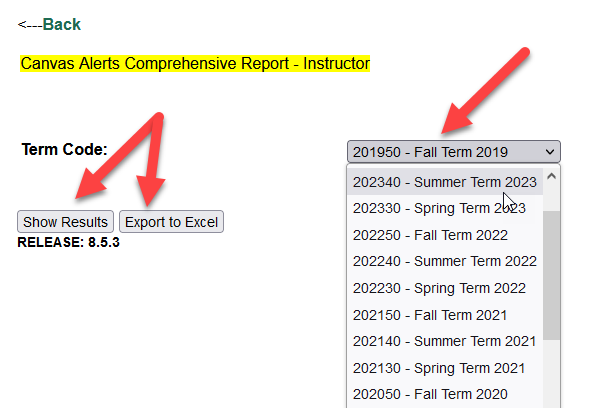Click the chevron arrow on the term selector
The width and height of the screenshot is (600, 408).
tap(548, 152)
